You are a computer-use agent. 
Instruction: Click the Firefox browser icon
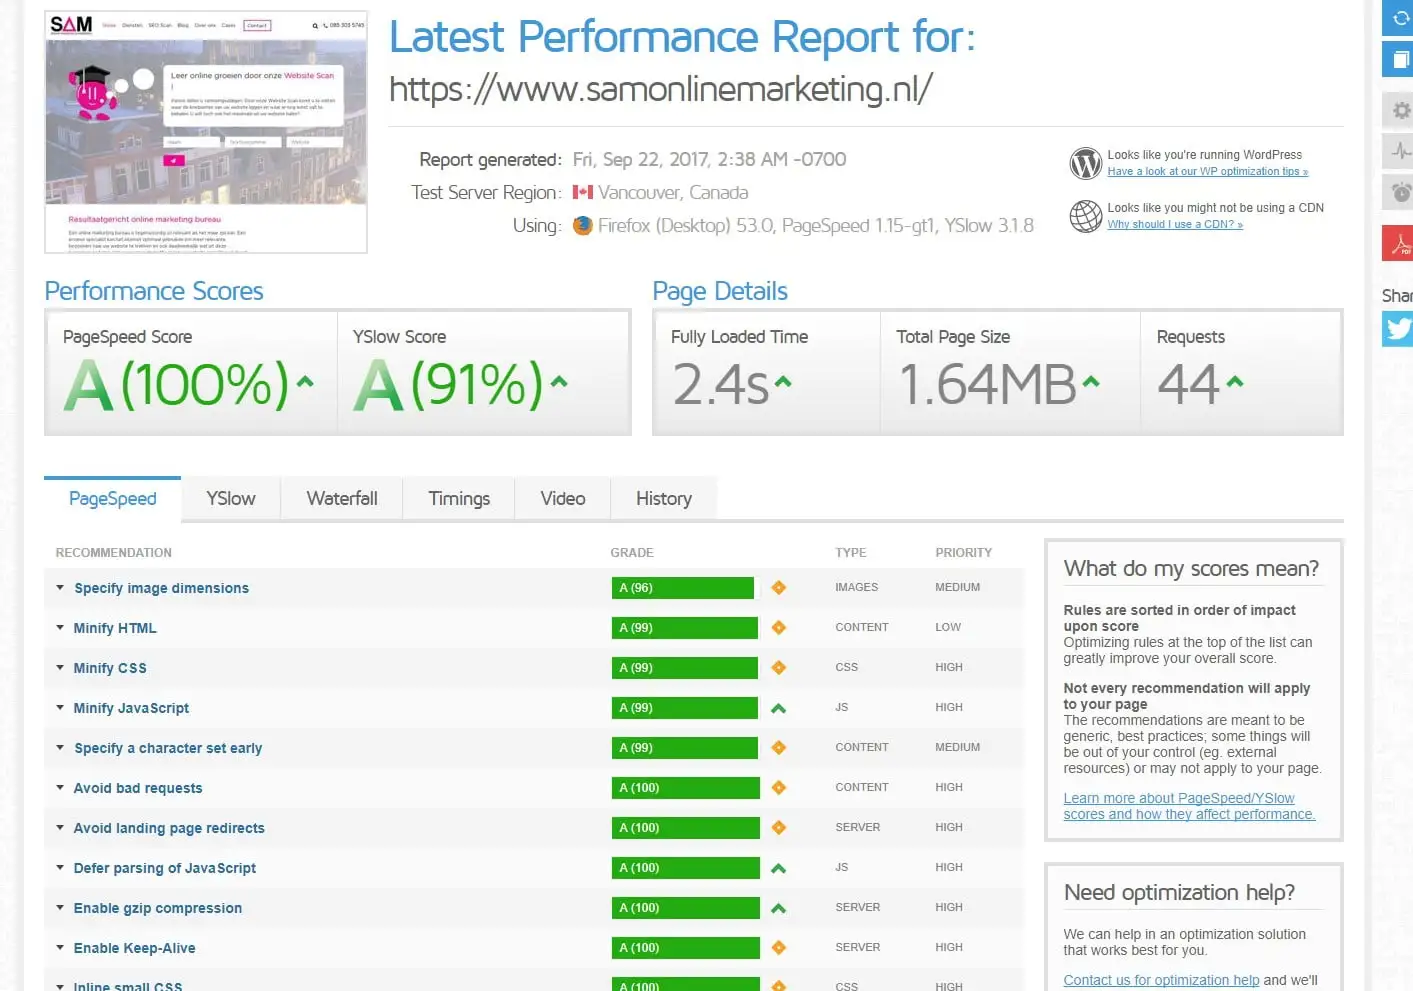(x=583, y=226)
